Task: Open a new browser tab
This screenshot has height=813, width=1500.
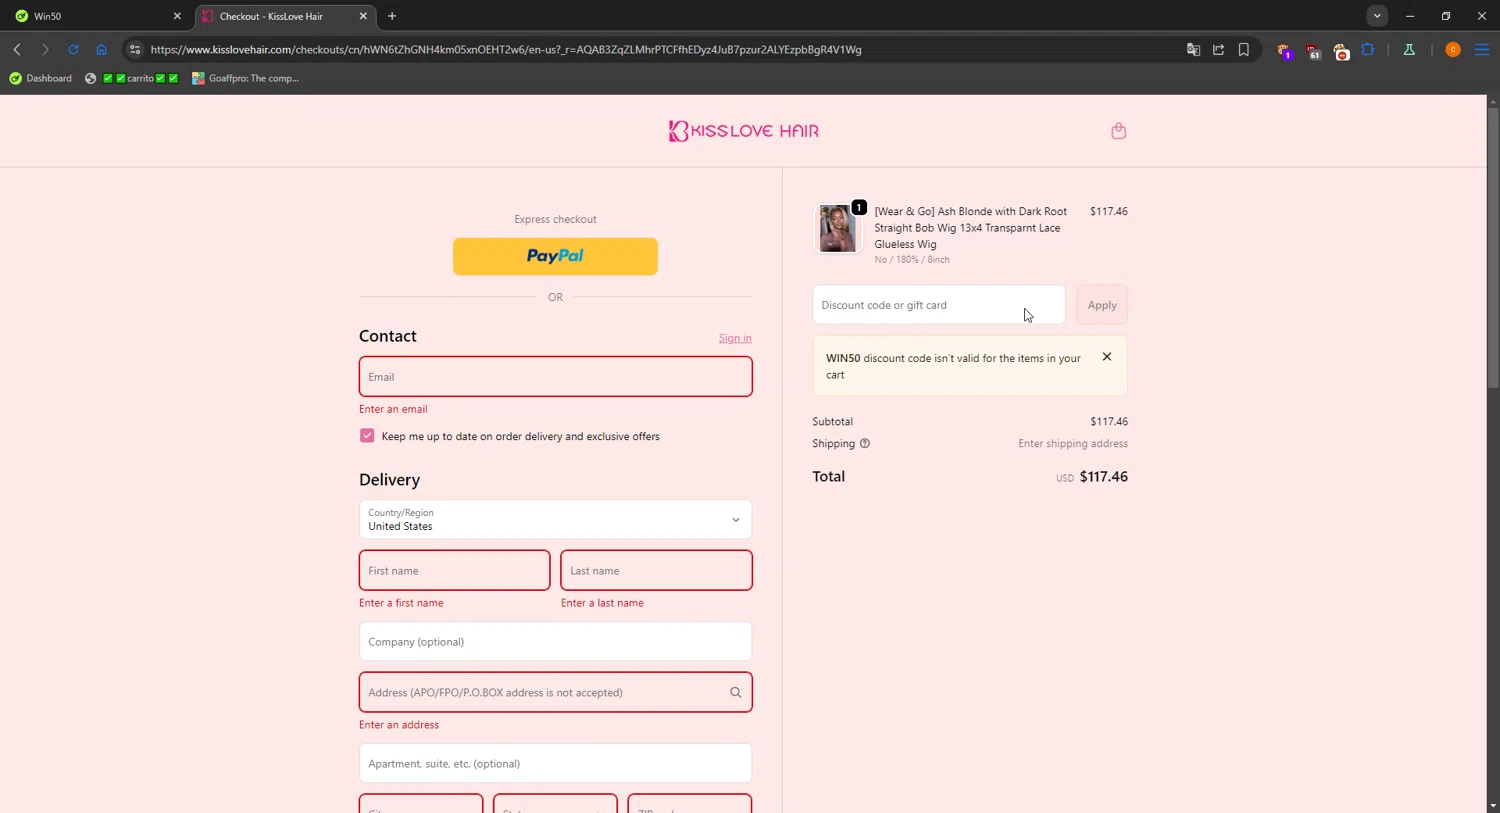Action: click(392, 16)
